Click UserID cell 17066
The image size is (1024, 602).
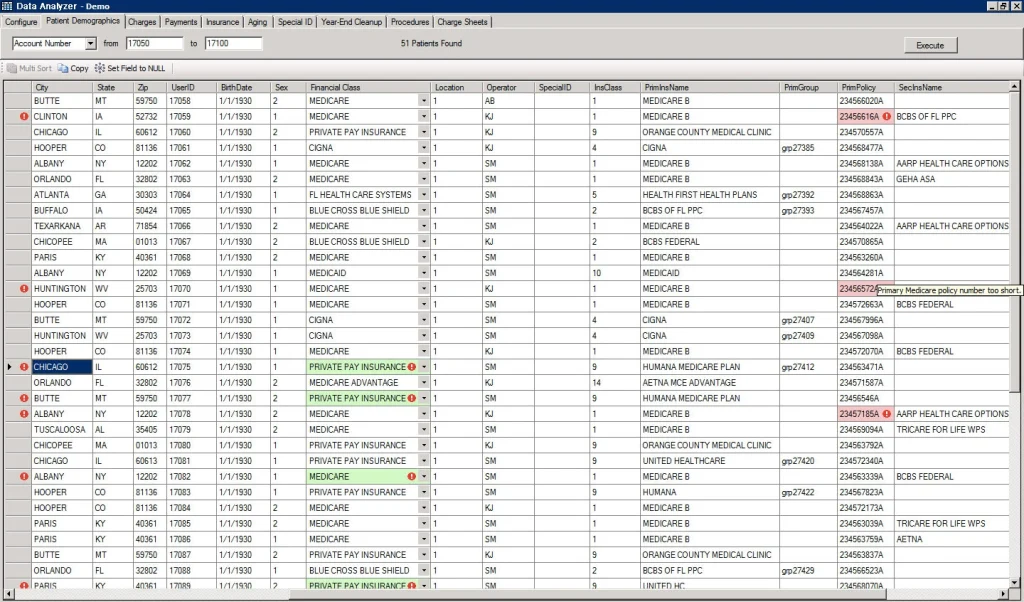[x=192, y=226]
